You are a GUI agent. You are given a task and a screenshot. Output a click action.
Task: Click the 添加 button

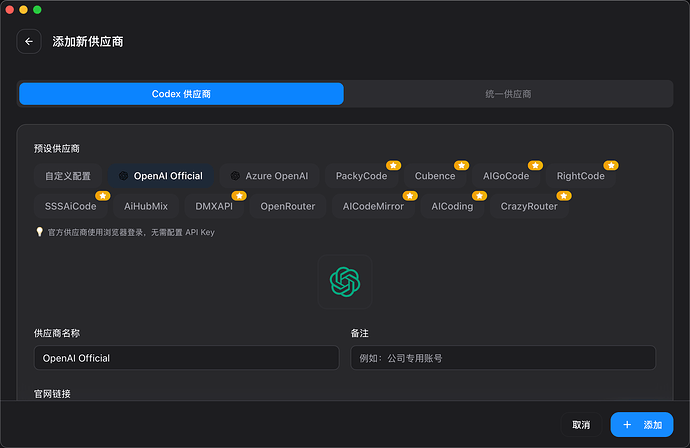coord(642,425)
